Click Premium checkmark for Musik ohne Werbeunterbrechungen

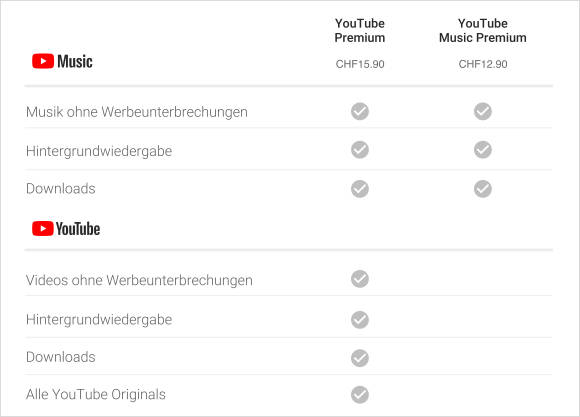pos(360,111)
